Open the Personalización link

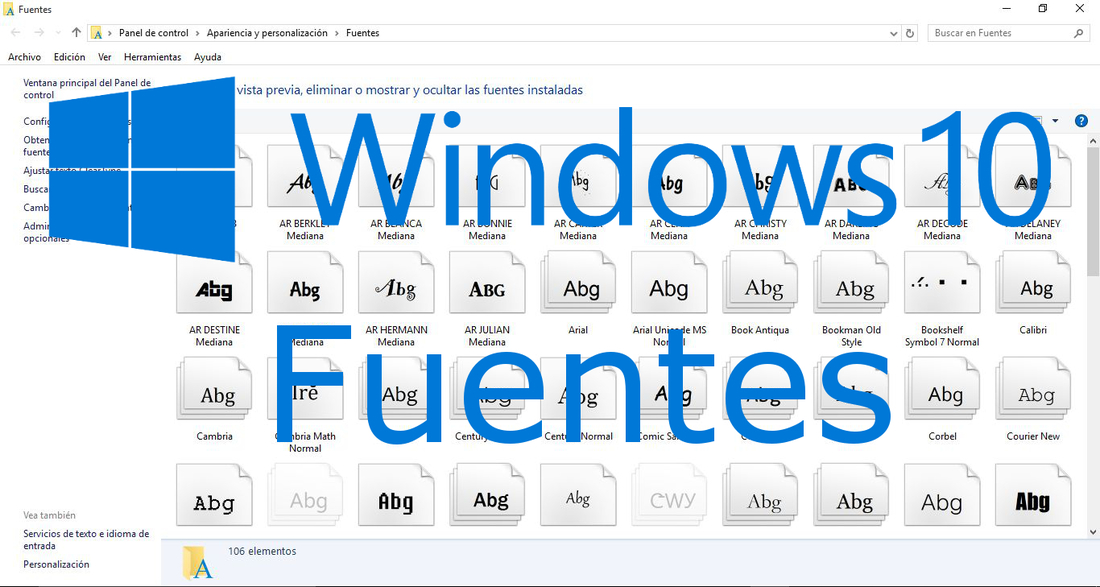click(x=56, y=564)
